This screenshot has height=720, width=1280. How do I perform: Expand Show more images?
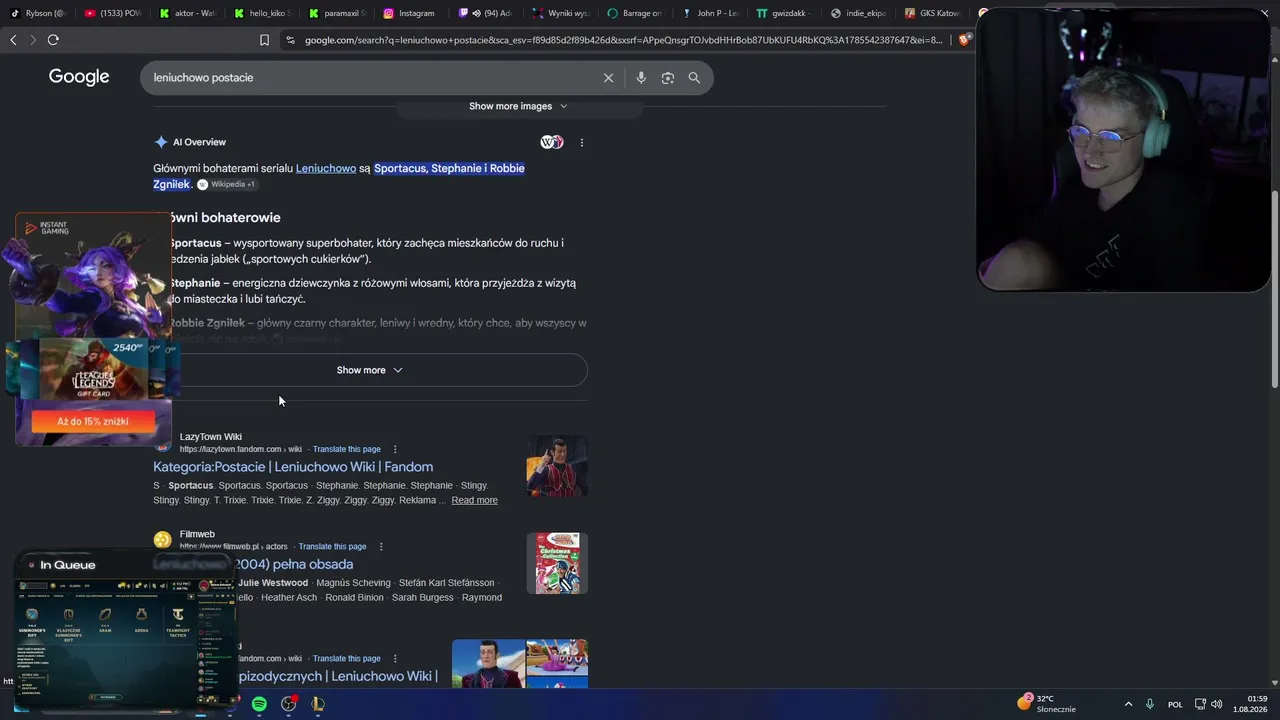pos(518,106)
